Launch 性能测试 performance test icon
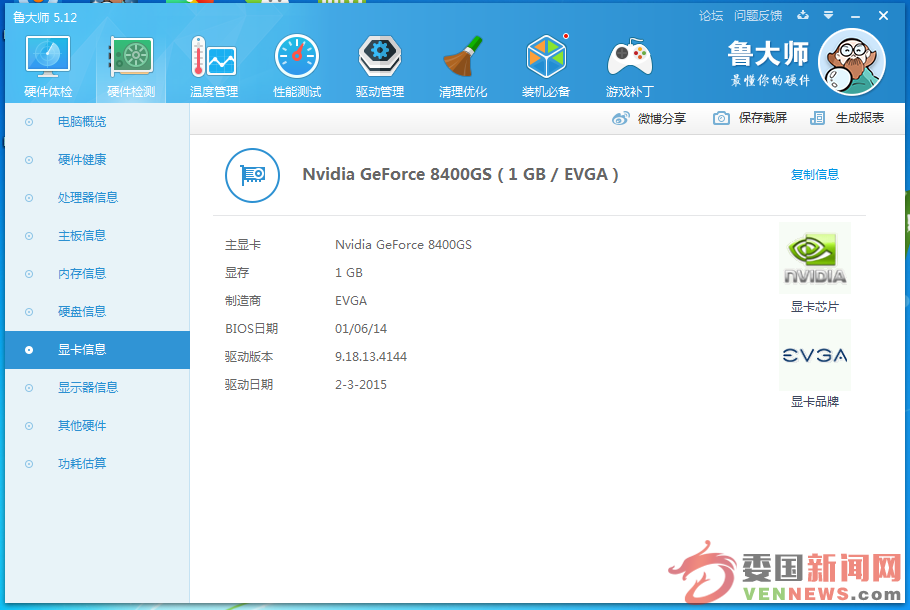 (297, 56)
